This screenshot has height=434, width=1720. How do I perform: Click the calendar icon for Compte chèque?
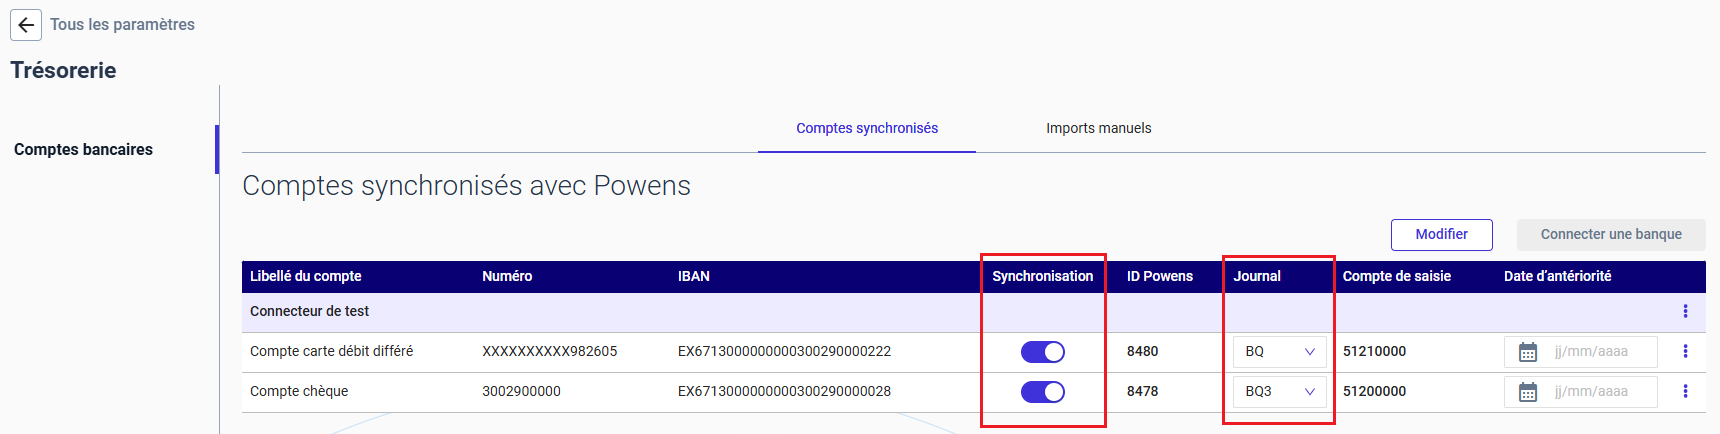(x=1528, y=392)
